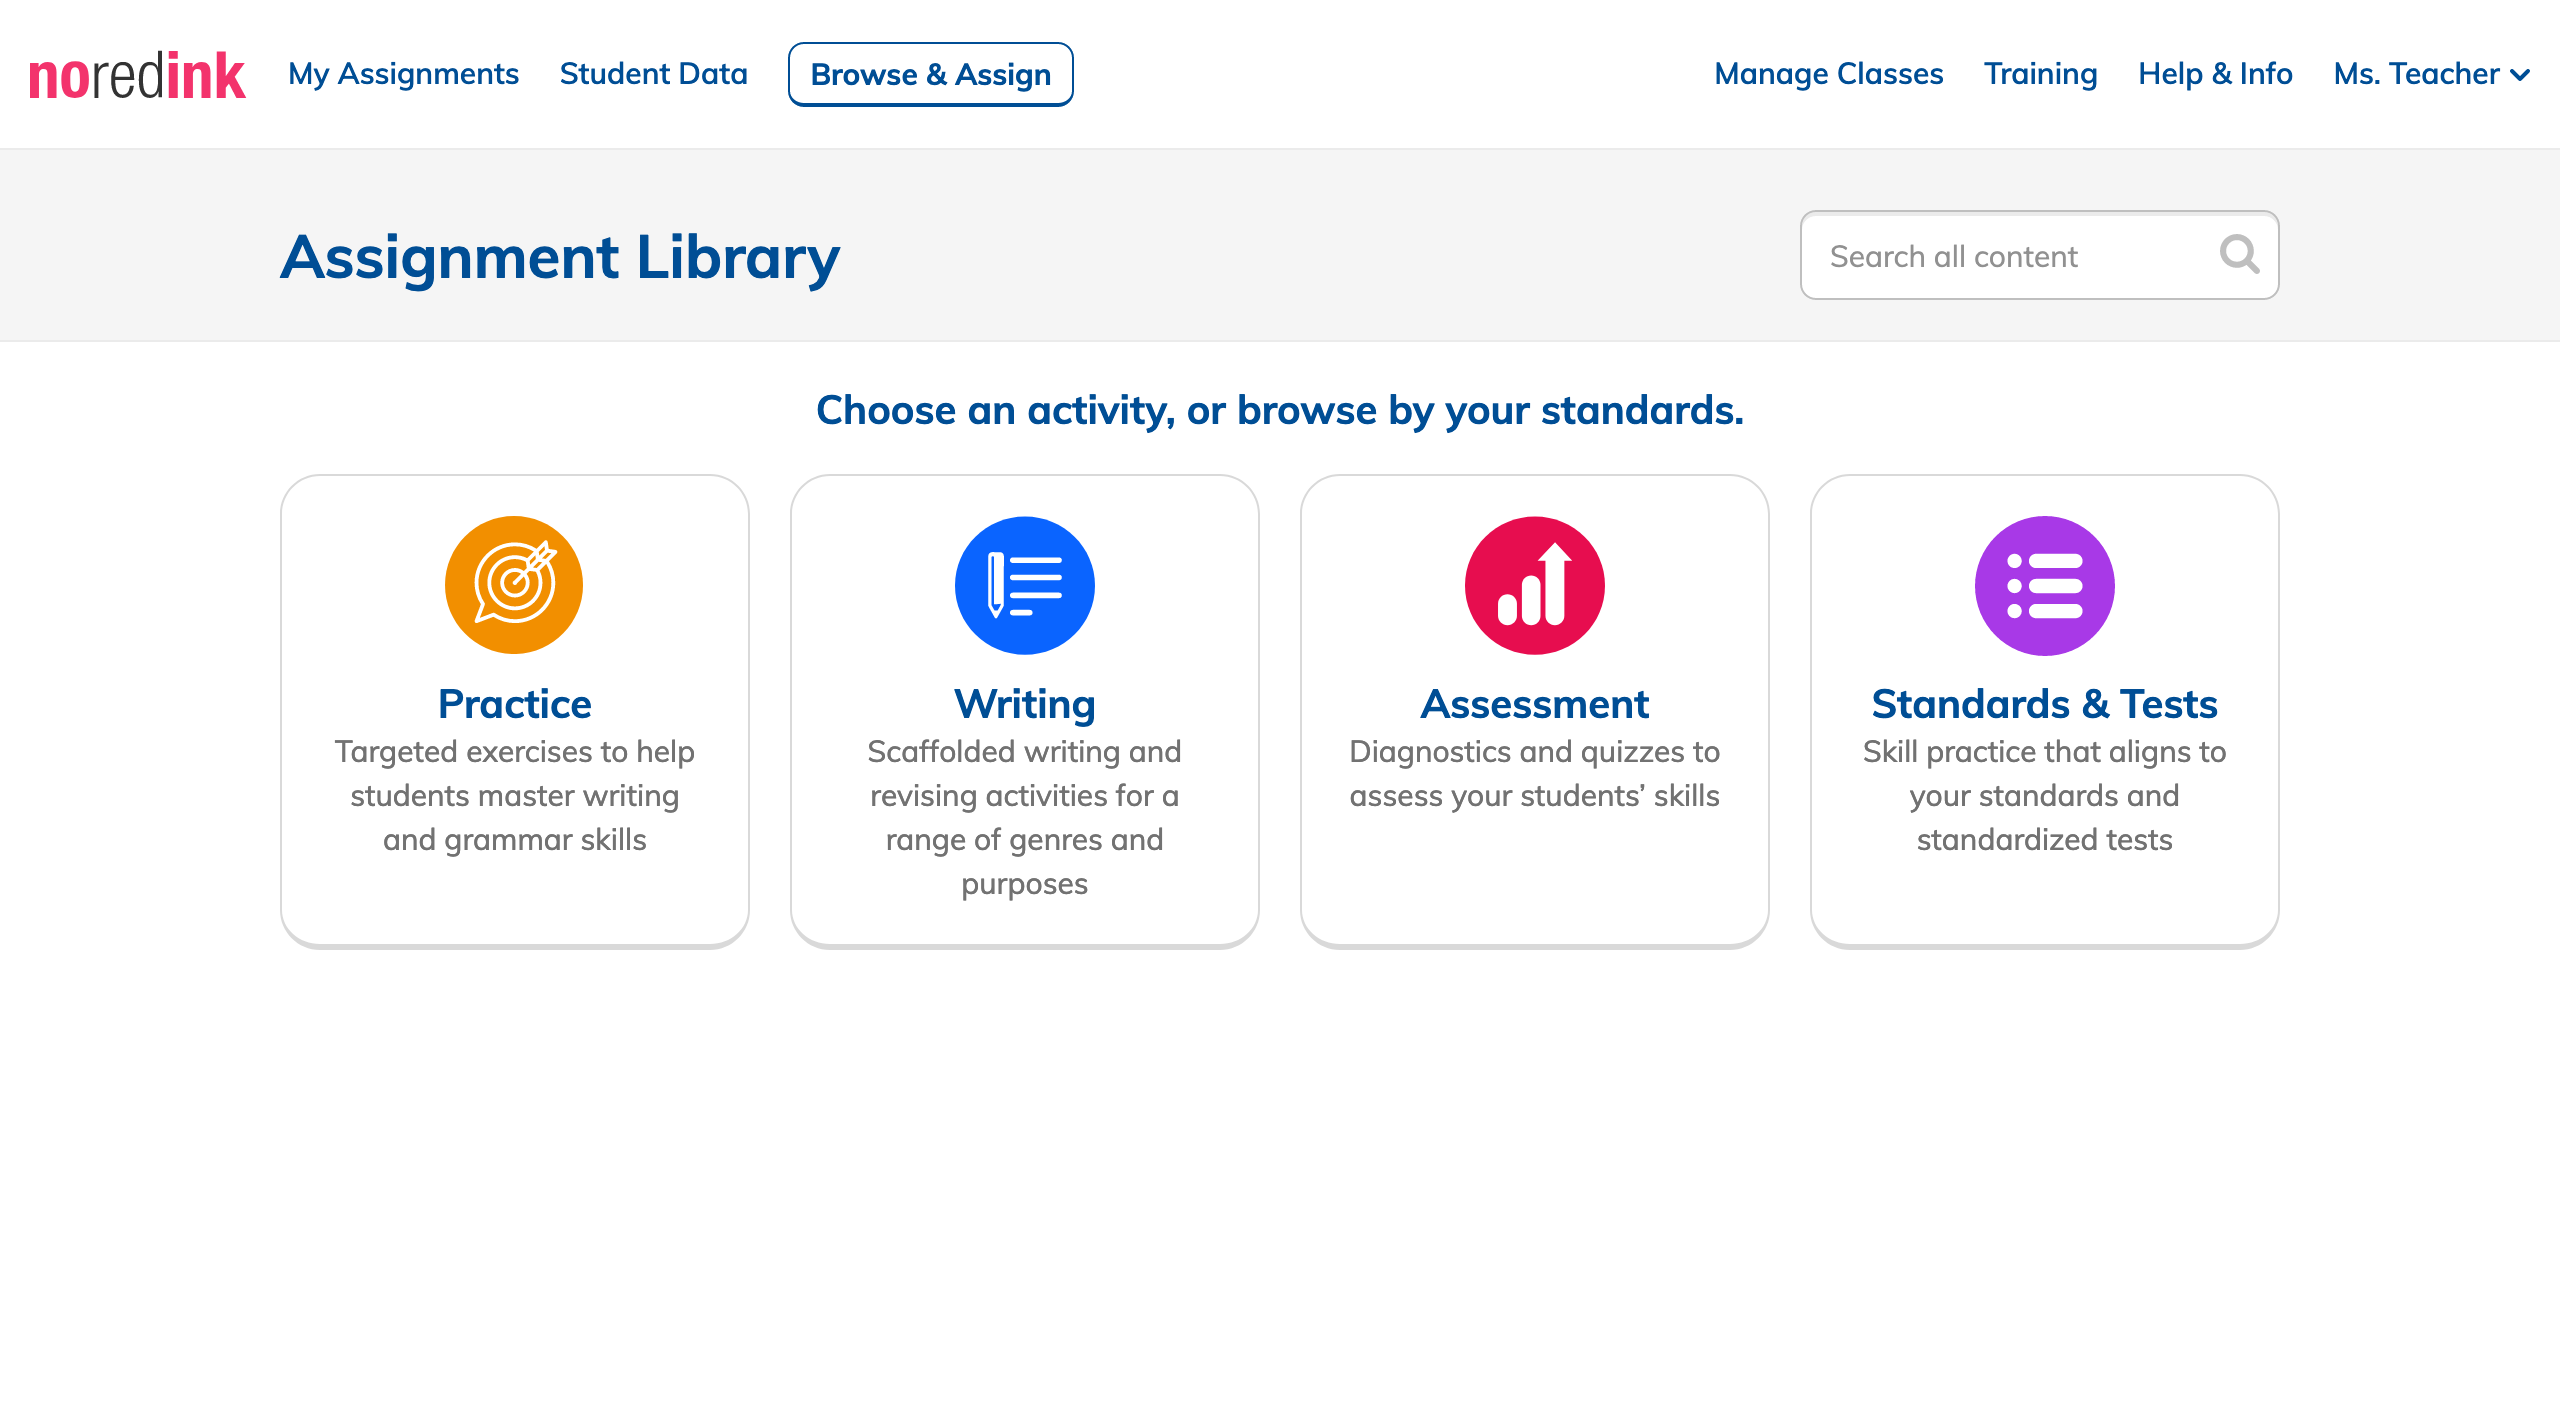Click the Standards & Tests heading
The height and width of the screenshot is (1402, 2560).
pos(2044,704)
